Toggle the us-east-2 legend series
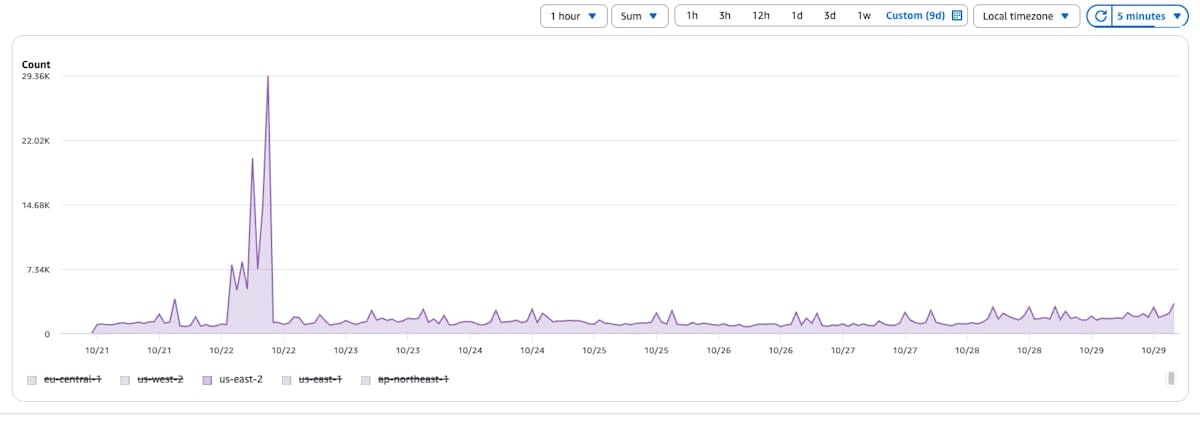The image size is (1200, 423). point(233,379)
